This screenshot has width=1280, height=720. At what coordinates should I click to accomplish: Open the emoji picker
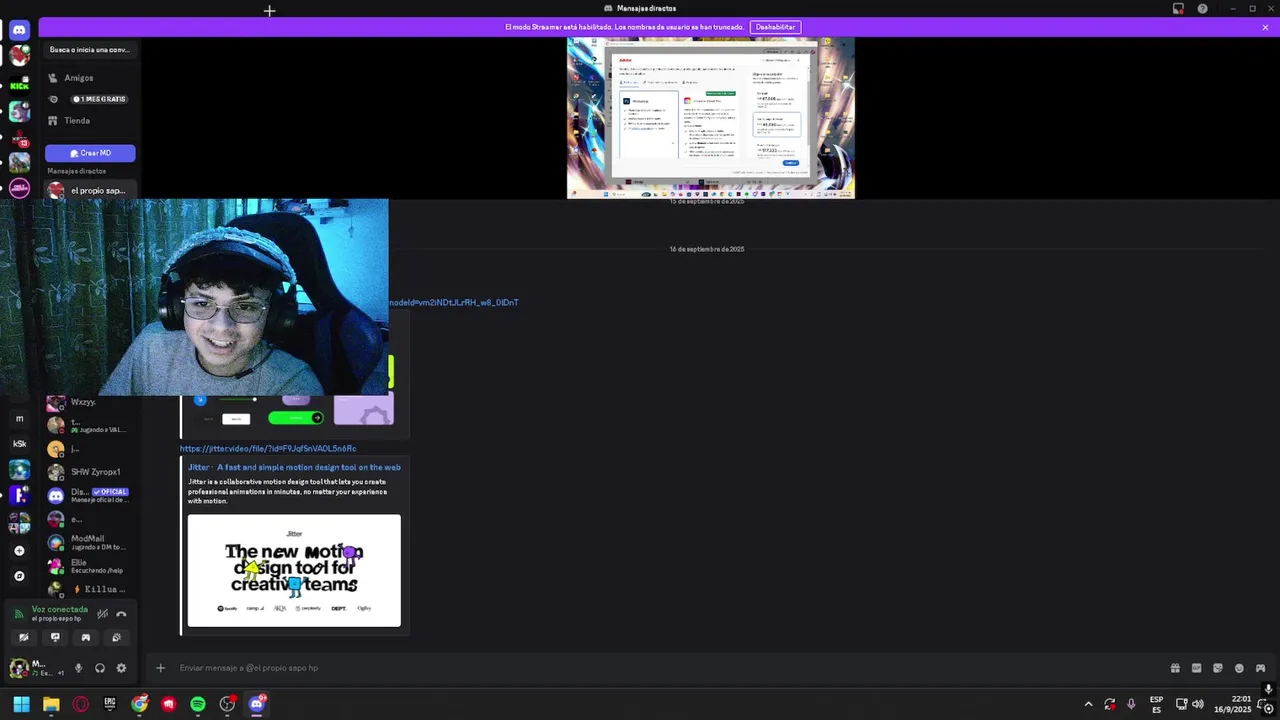[1239, 668]
